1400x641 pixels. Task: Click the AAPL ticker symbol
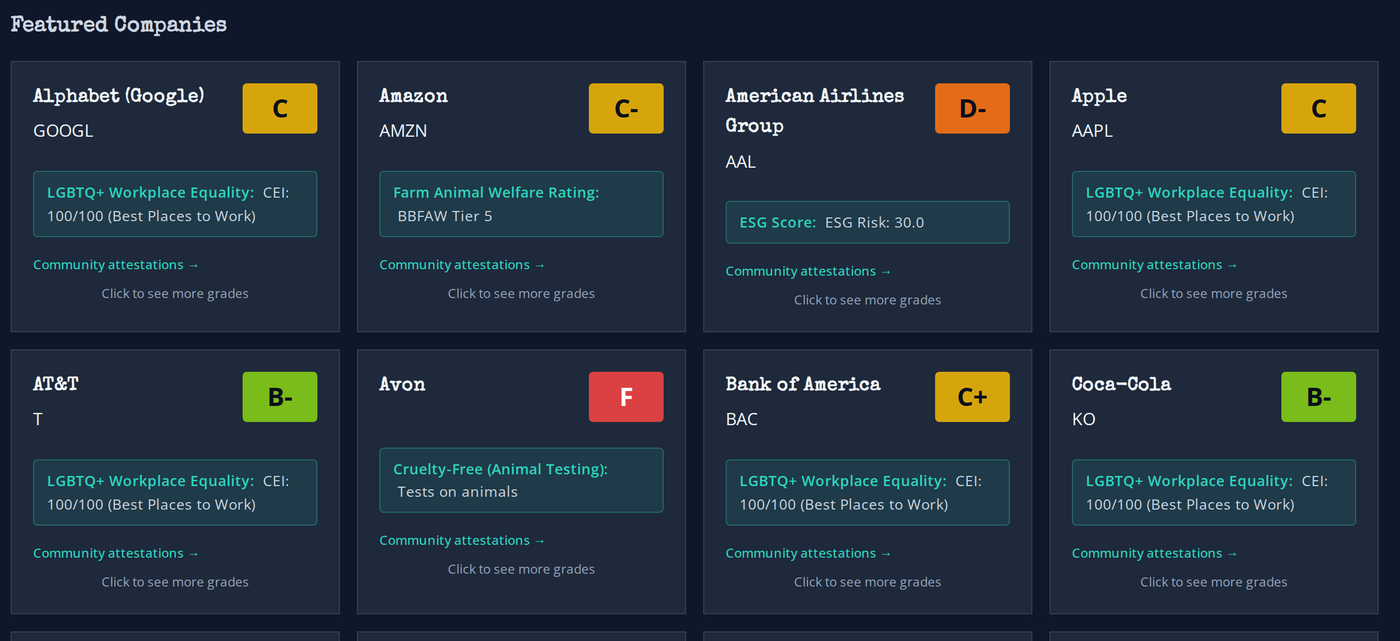tap(1092, 130)
